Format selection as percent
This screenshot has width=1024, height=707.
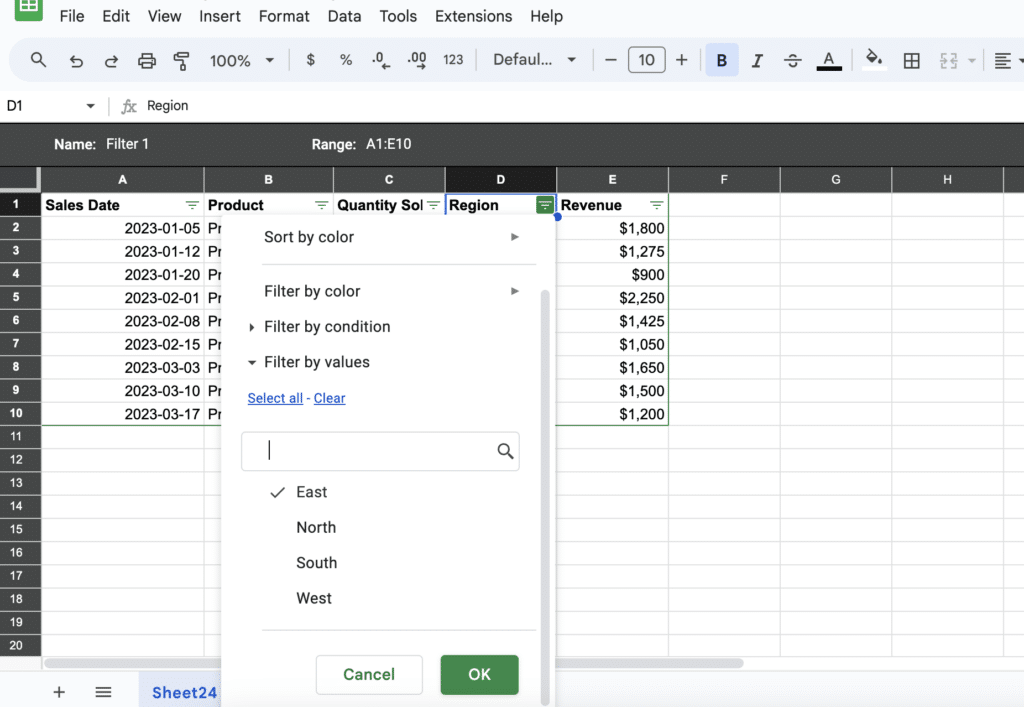pyautogui.click(x=346, y=60)
